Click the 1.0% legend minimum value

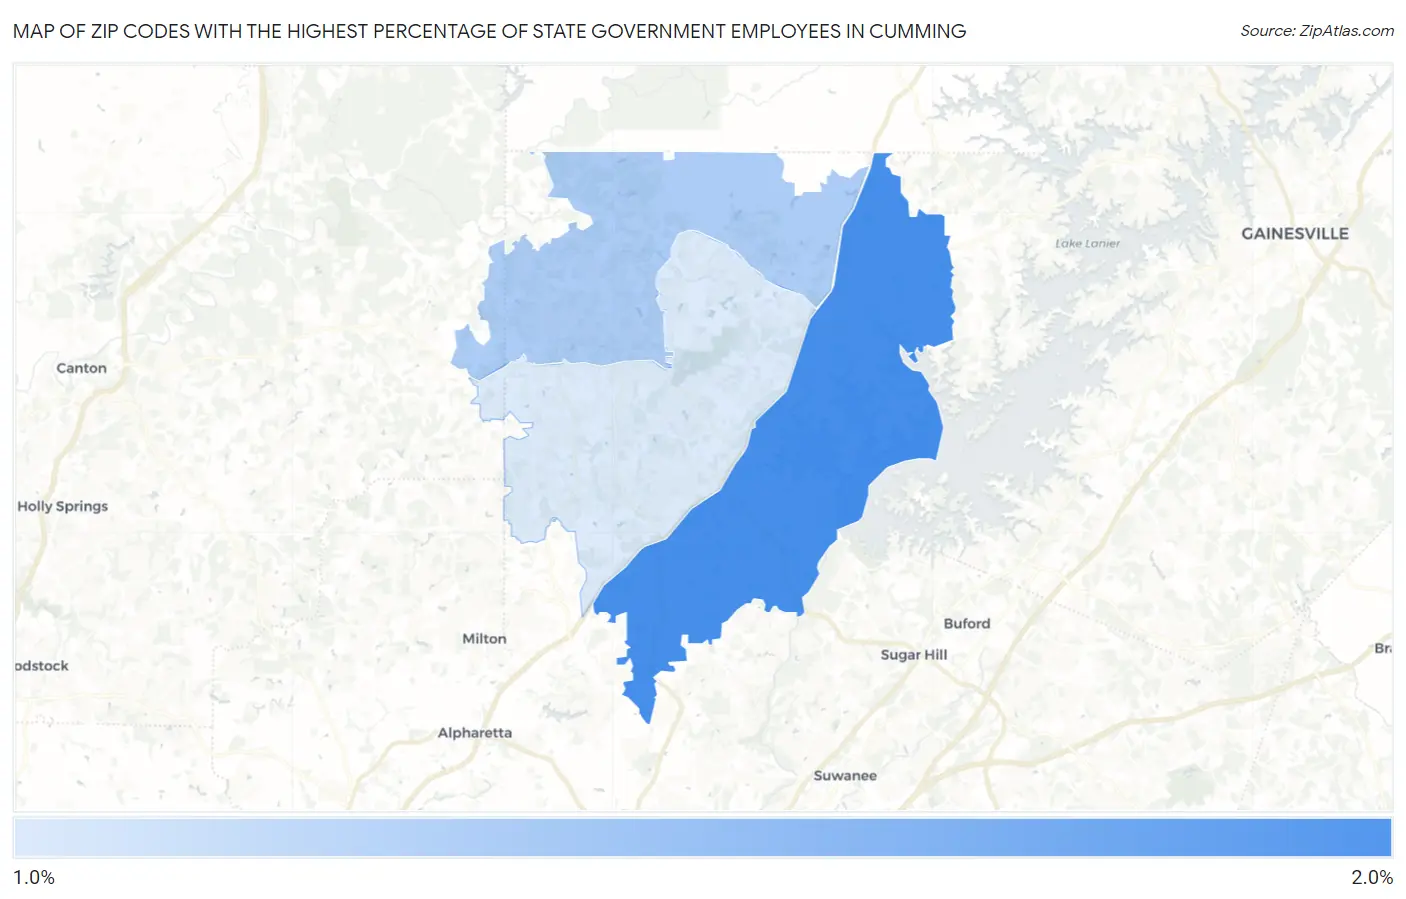click(x=34, y=877)
